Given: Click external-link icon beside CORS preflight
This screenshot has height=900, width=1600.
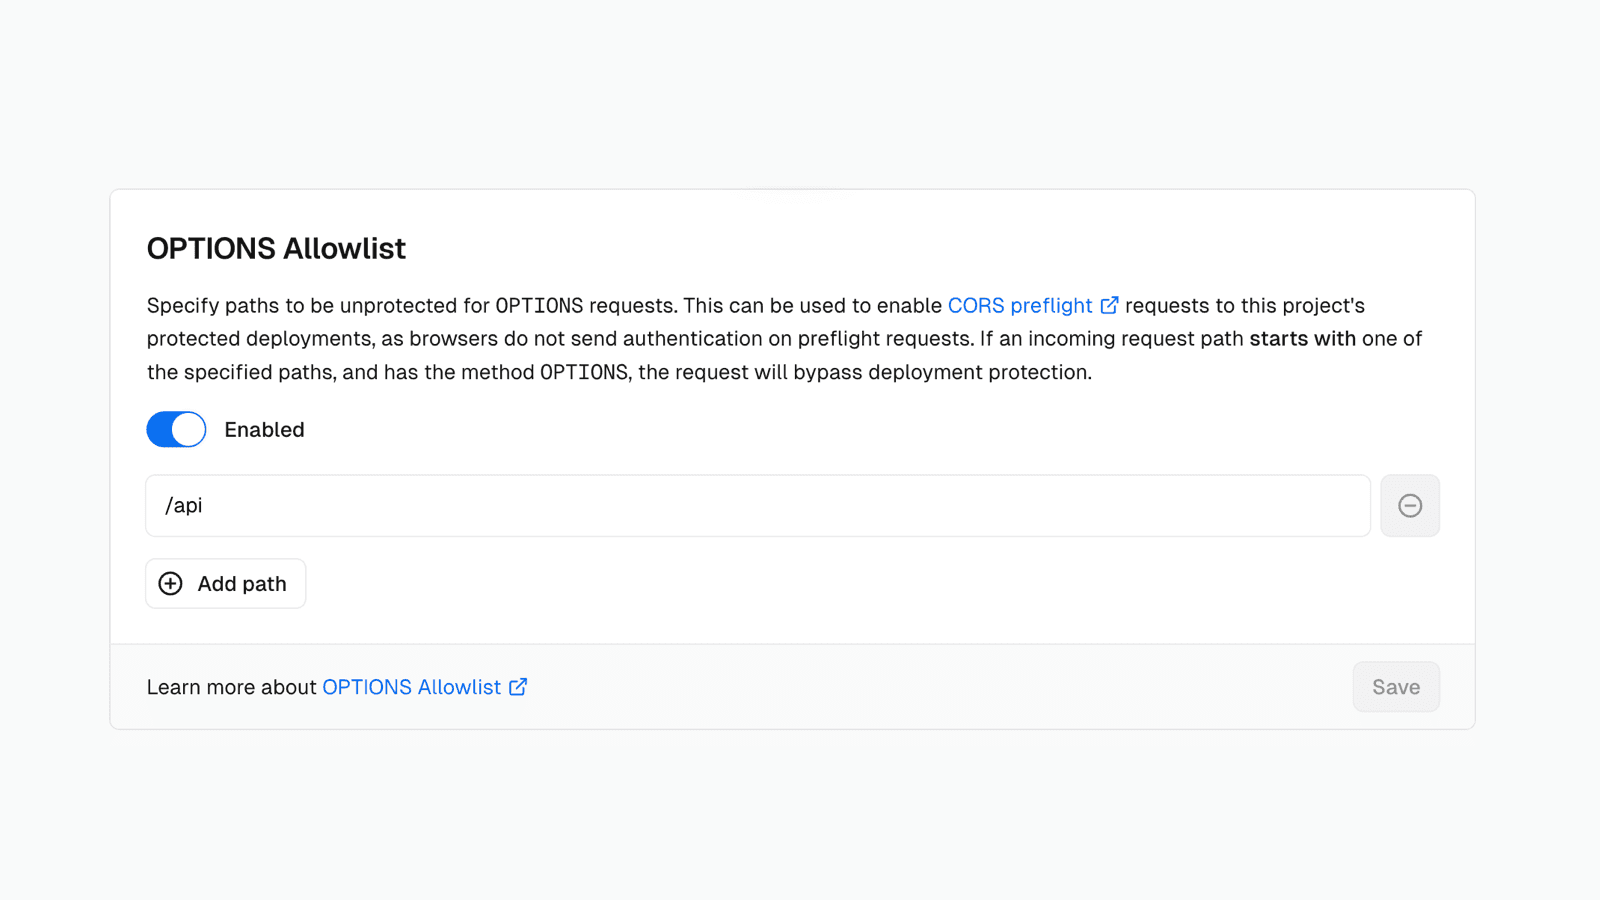Looking at the screenshot, I should point(1109,305).
